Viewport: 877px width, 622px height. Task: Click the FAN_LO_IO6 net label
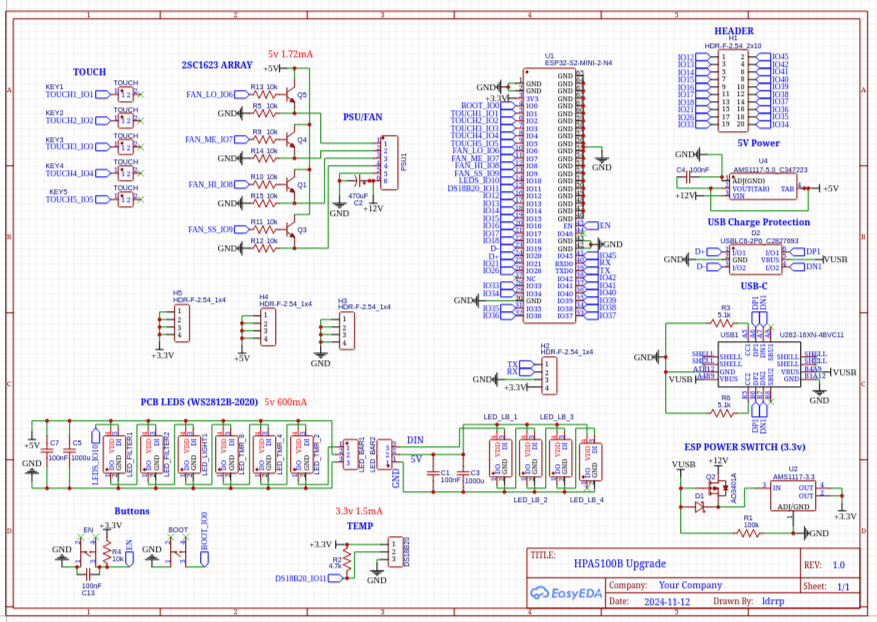pyautogui.click(x=209, y=95)
